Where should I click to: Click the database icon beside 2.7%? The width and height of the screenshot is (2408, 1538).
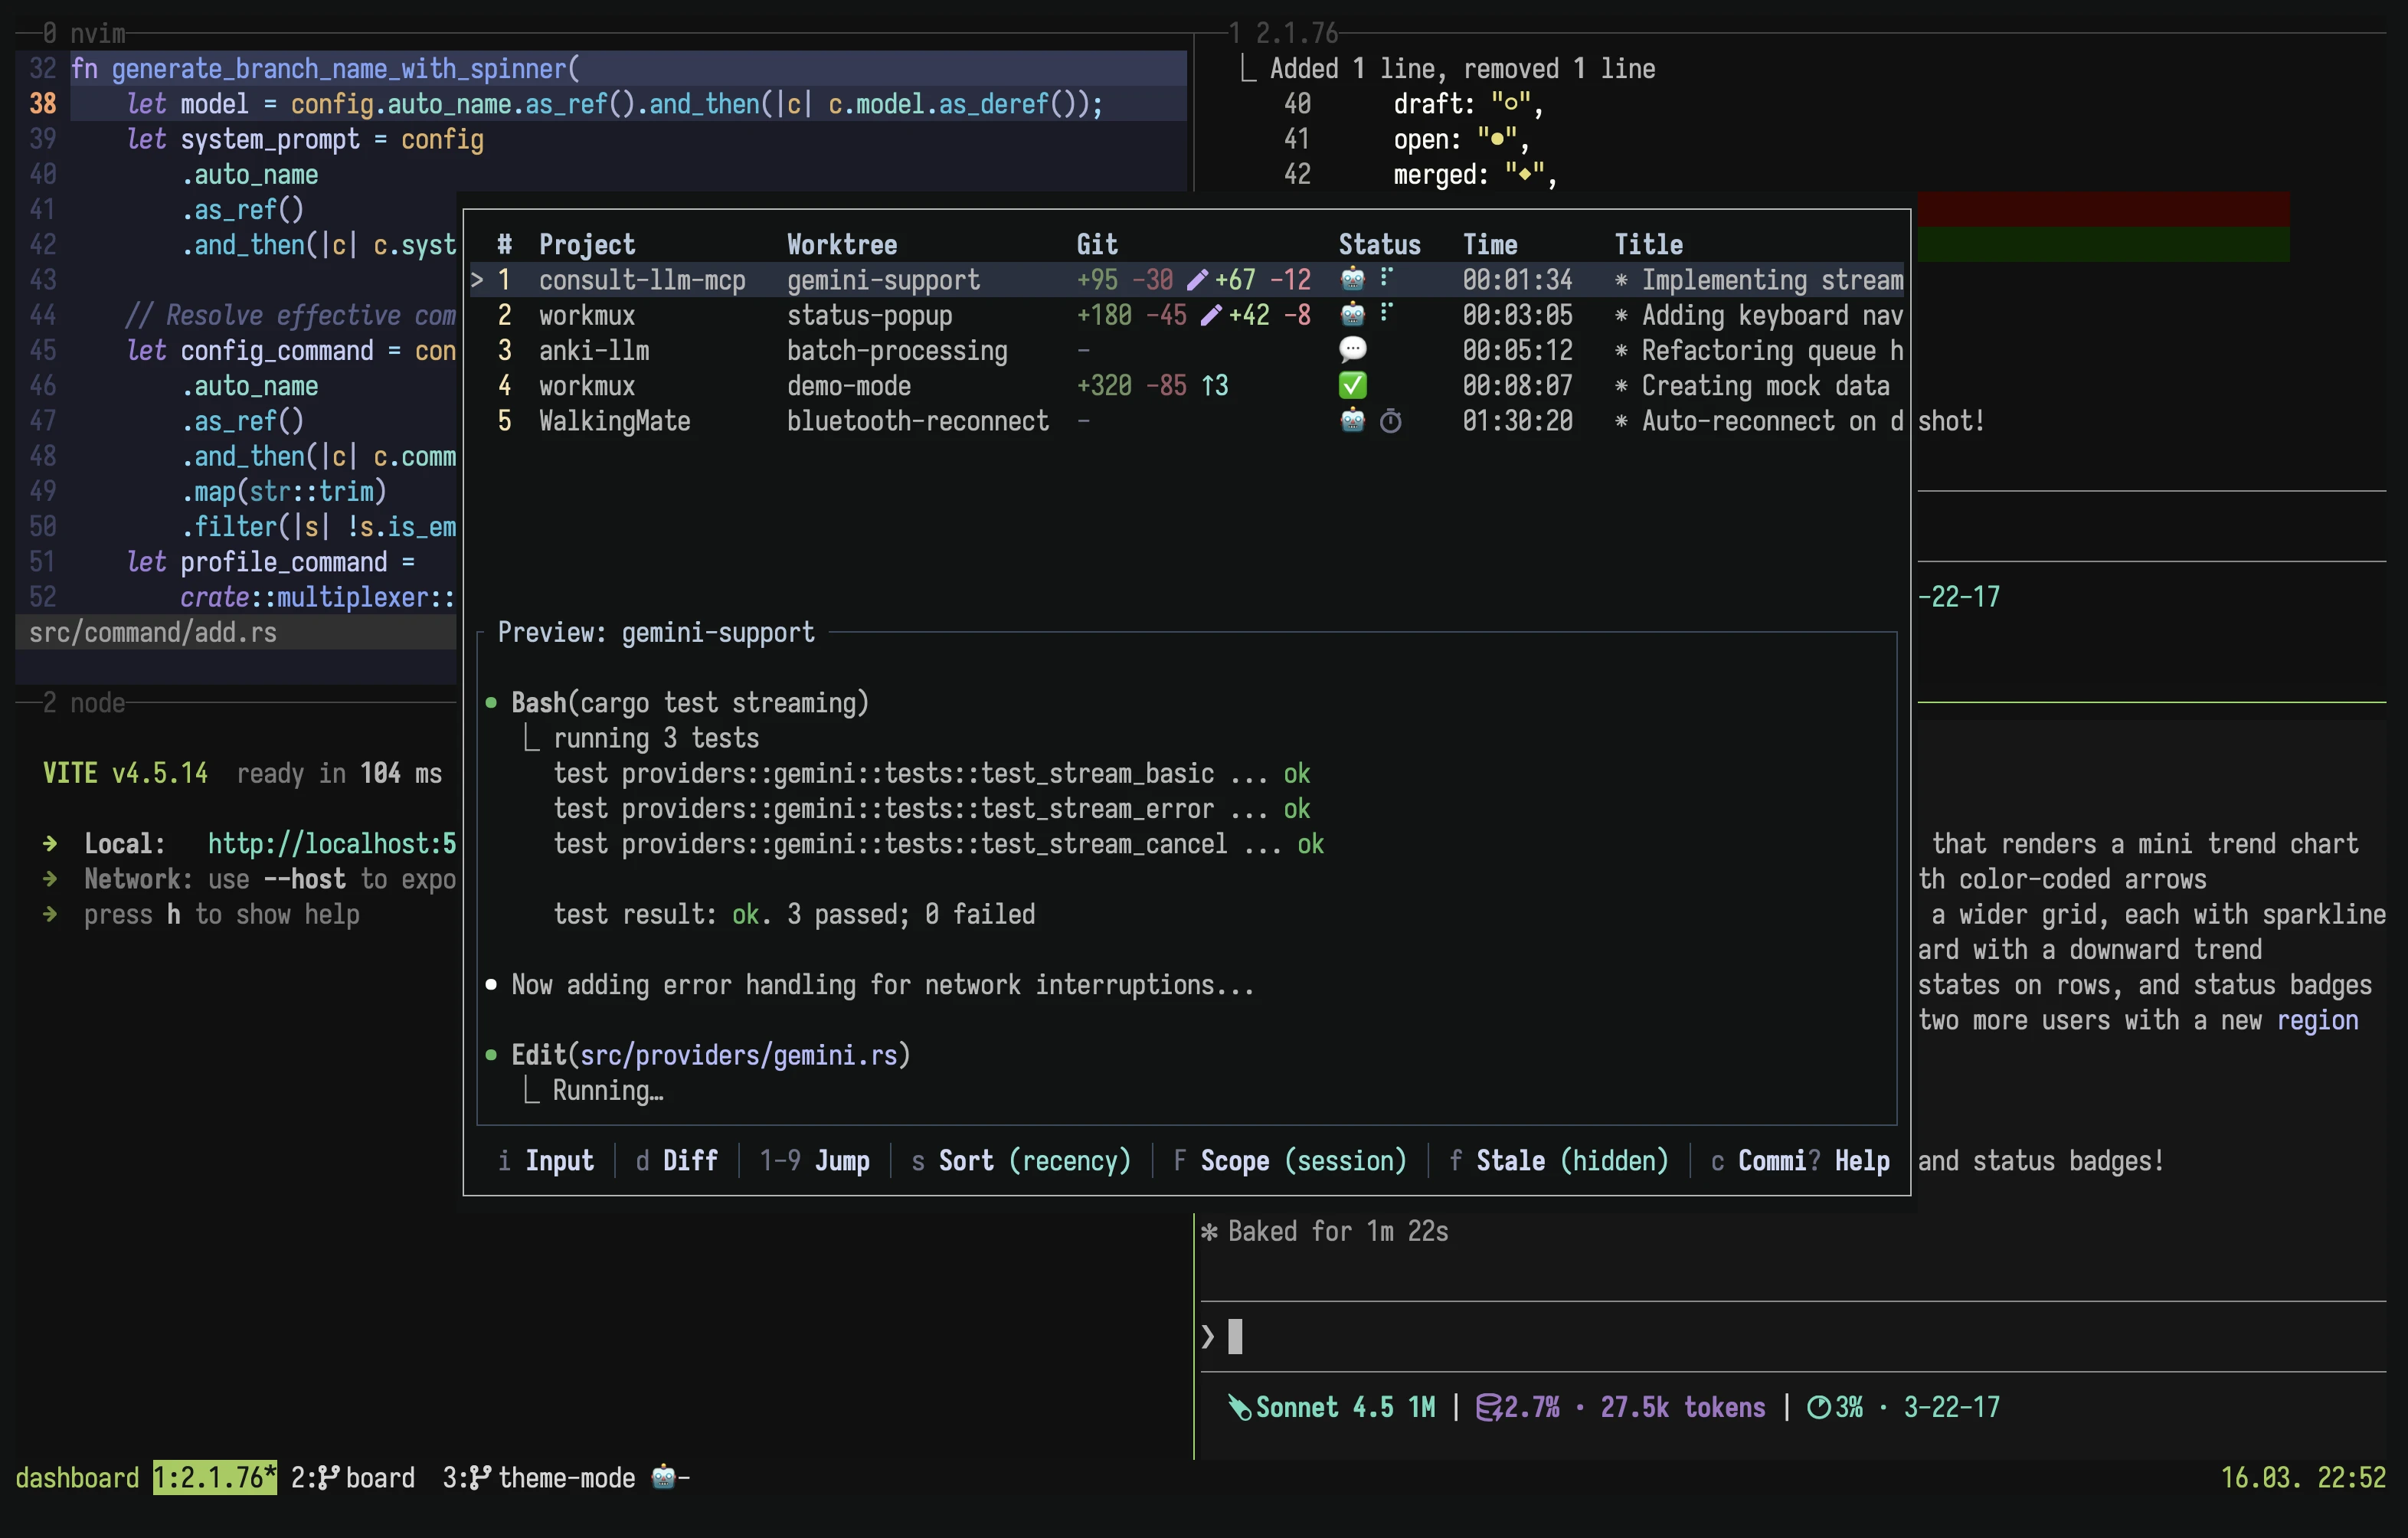point(1489,1407)
